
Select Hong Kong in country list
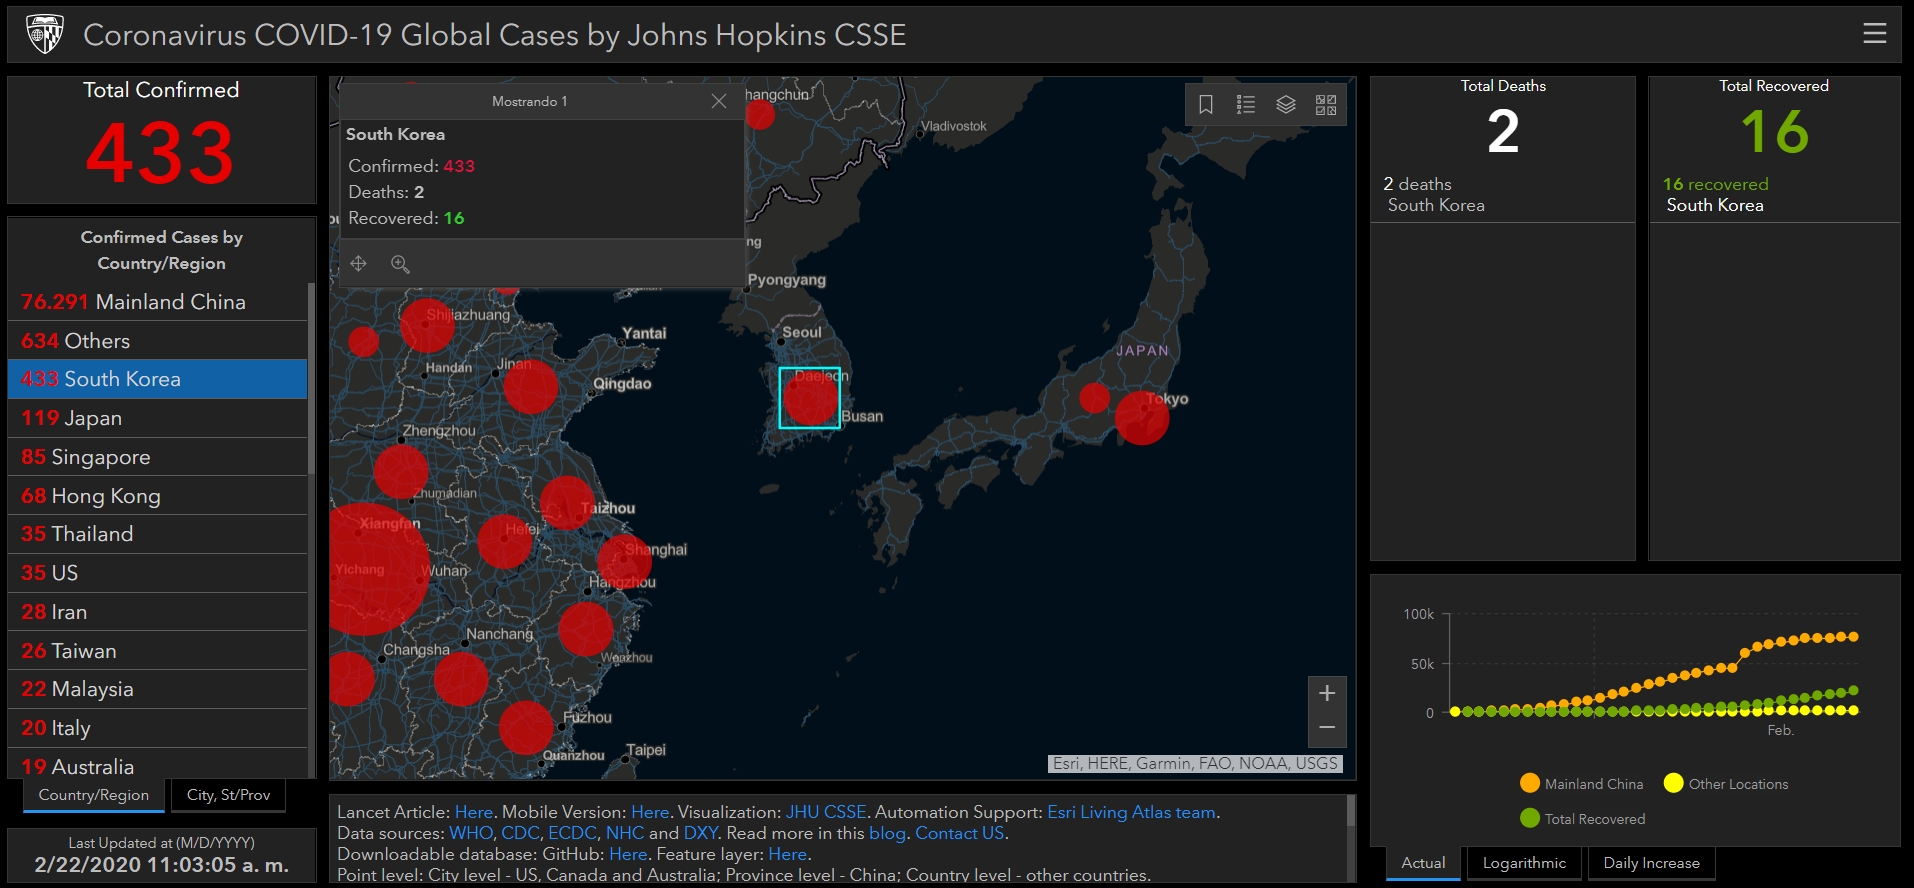tap(157, 496)
